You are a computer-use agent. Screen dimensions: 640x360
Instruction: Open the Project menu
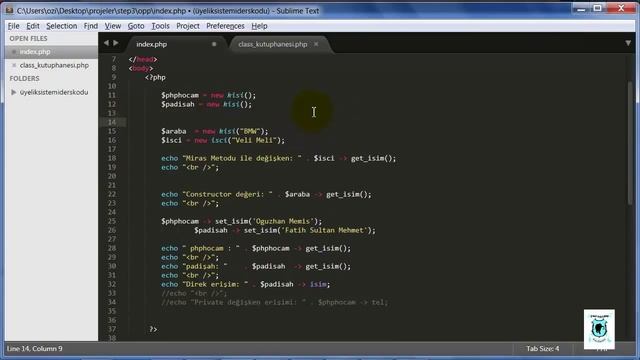coord(188,26)
